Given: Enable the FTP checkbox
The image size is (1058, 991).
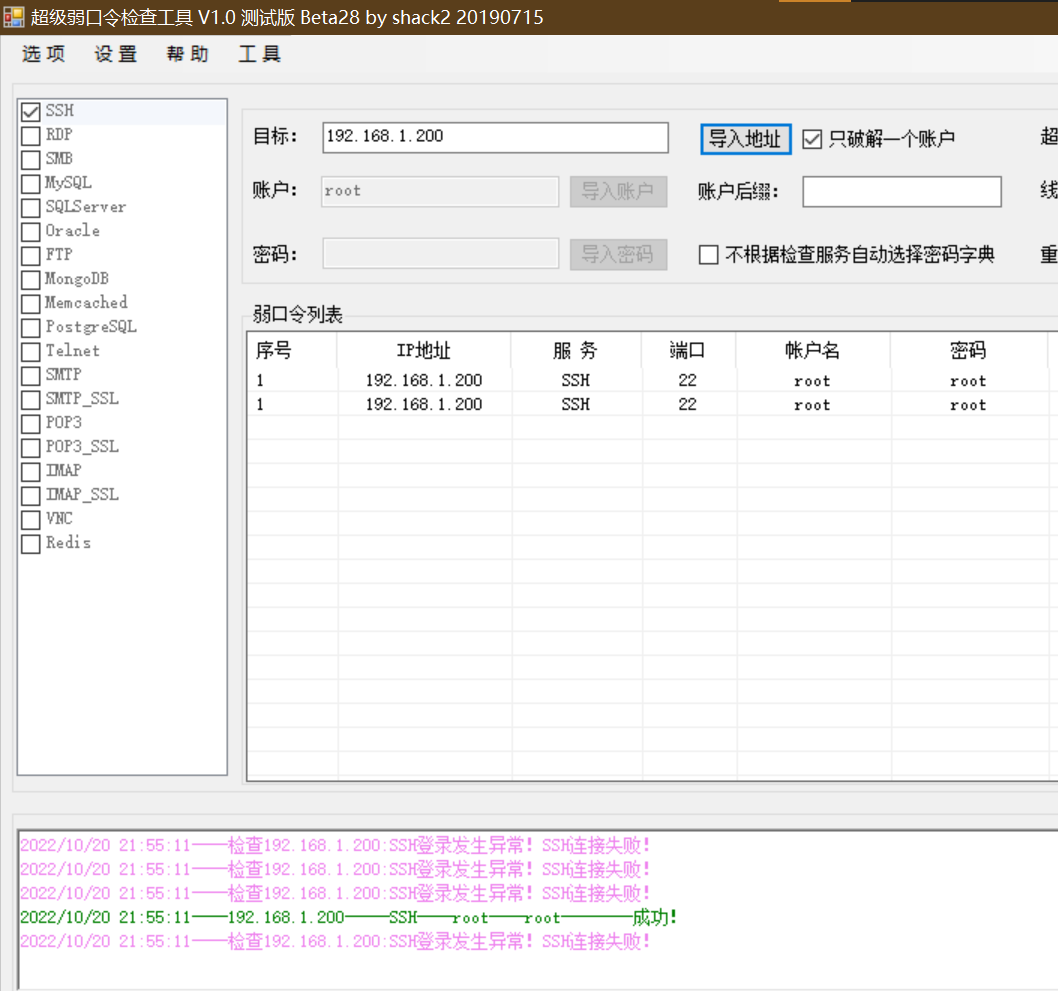Looking at the screenshot, I should click(31, 255).
